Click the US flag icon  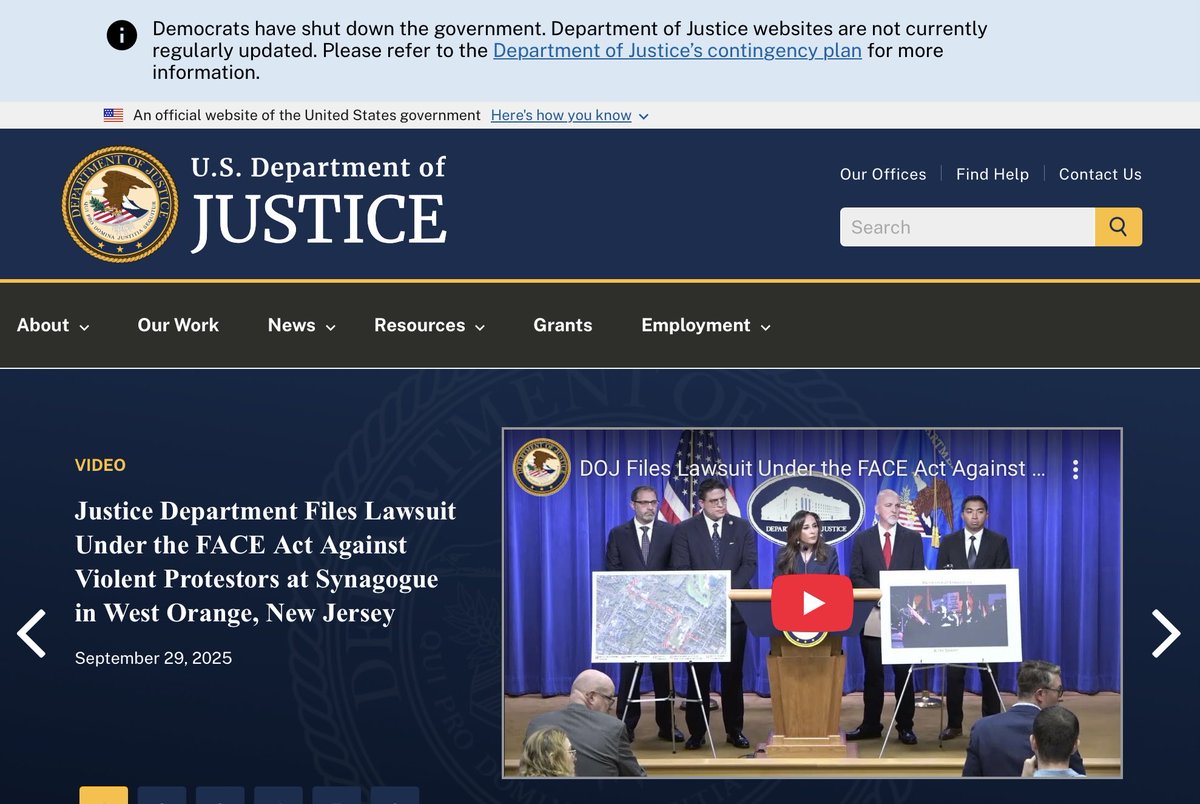point(113,115)
